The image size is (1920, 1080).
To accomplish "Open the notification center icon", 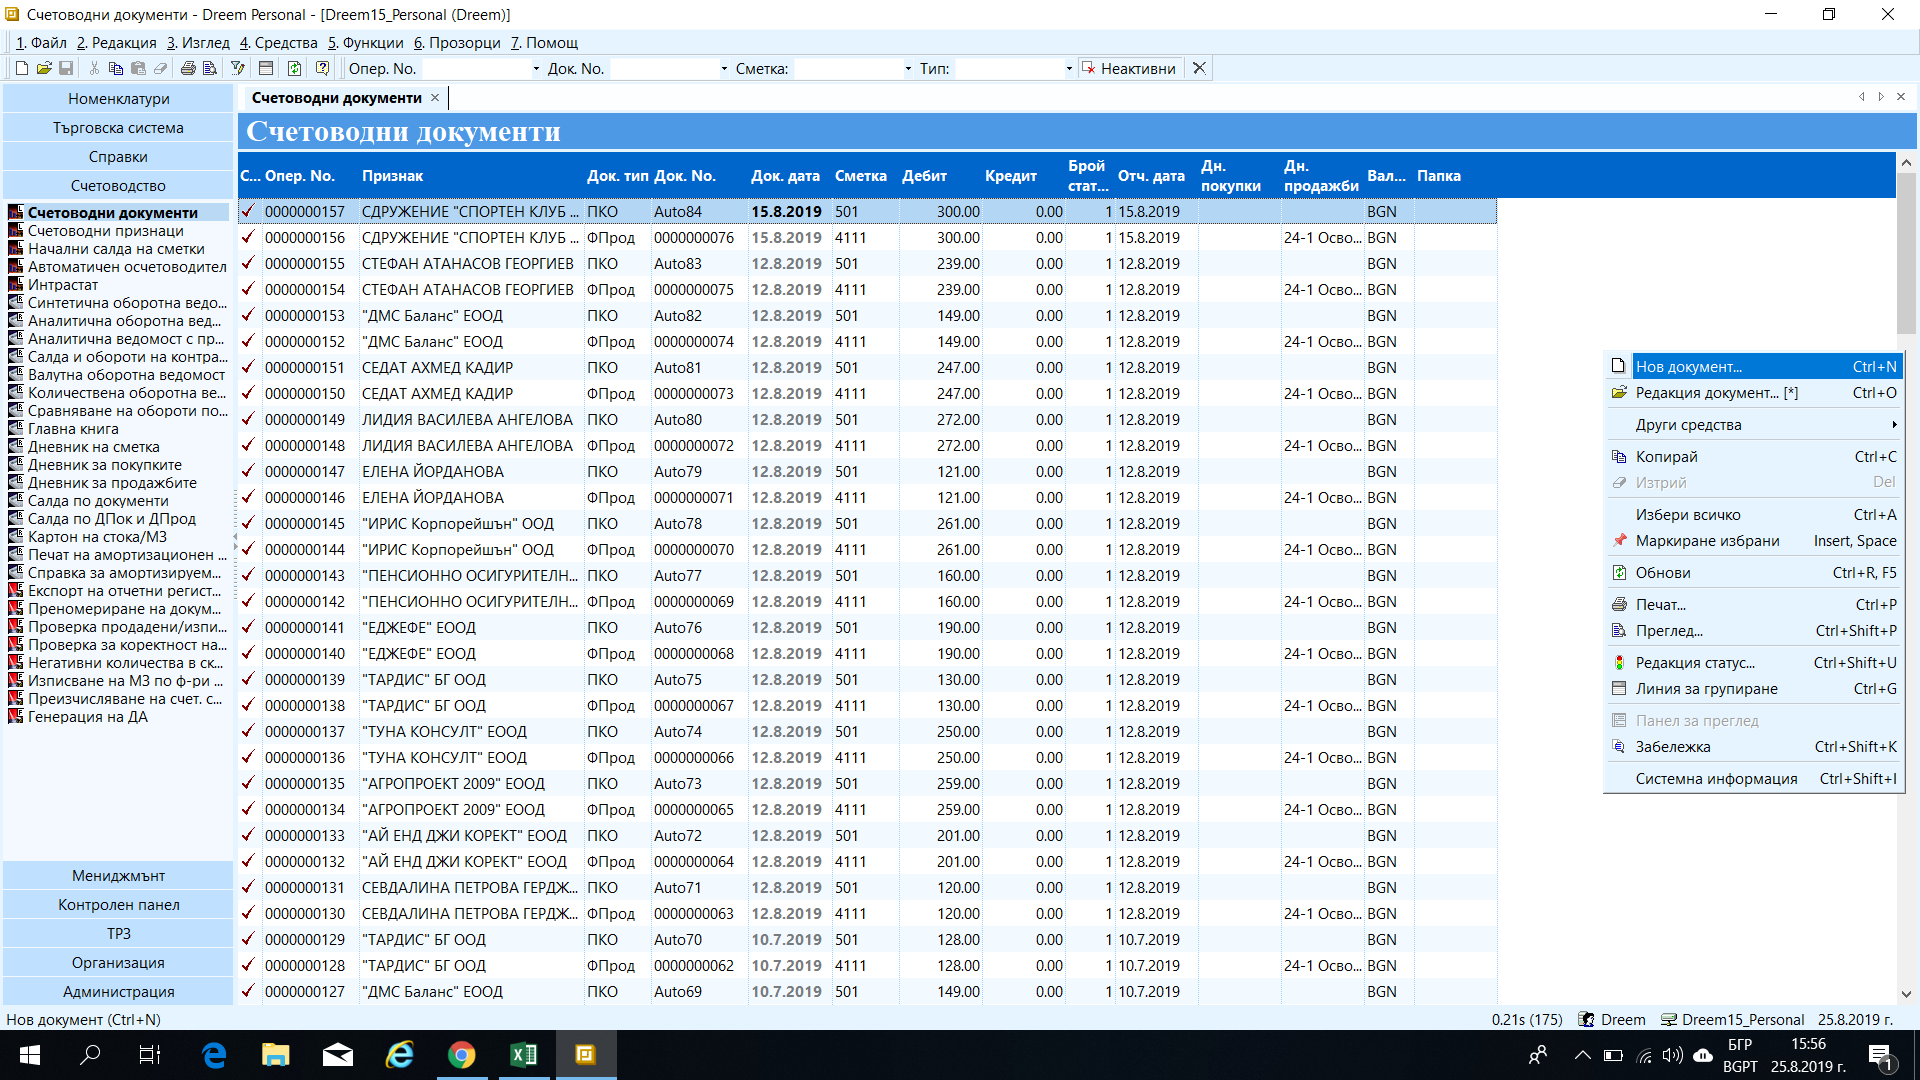I will coord(1880,1056).
